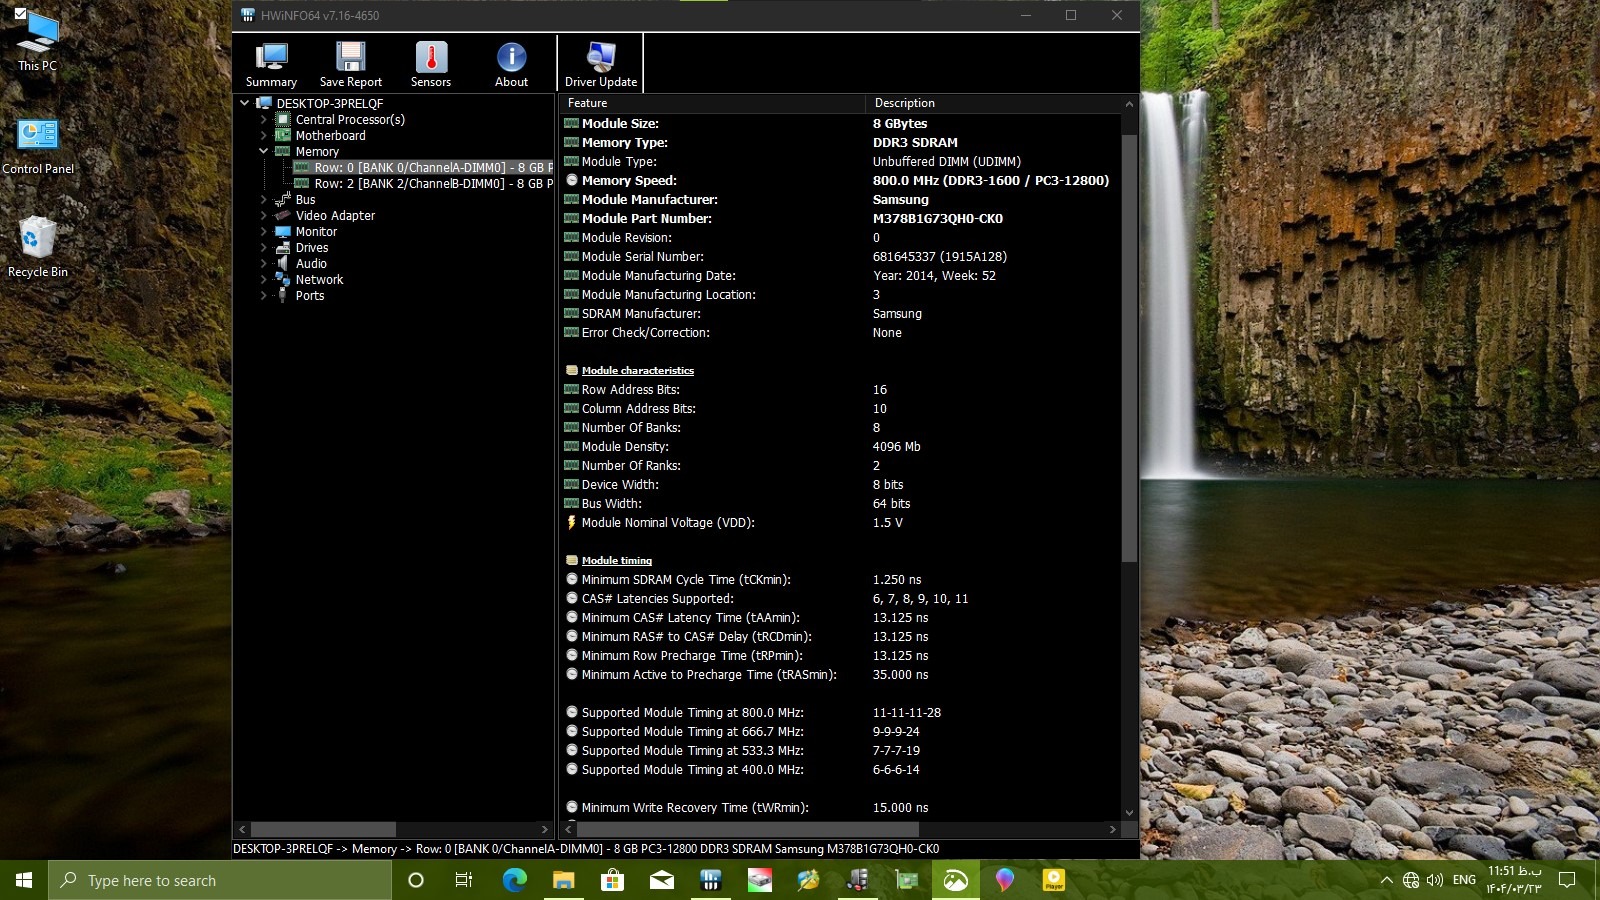The width and height of the screenshot is (1600, 900).
Task: Open the Summary toolbar button
Action: coord(271,65)
